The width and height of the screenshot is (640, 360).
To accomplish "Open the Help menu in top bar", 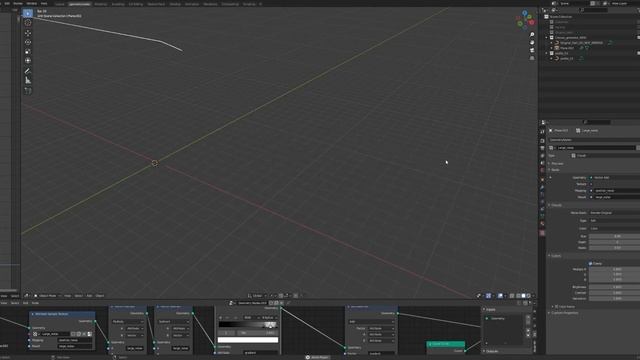I will coord(44,3).
